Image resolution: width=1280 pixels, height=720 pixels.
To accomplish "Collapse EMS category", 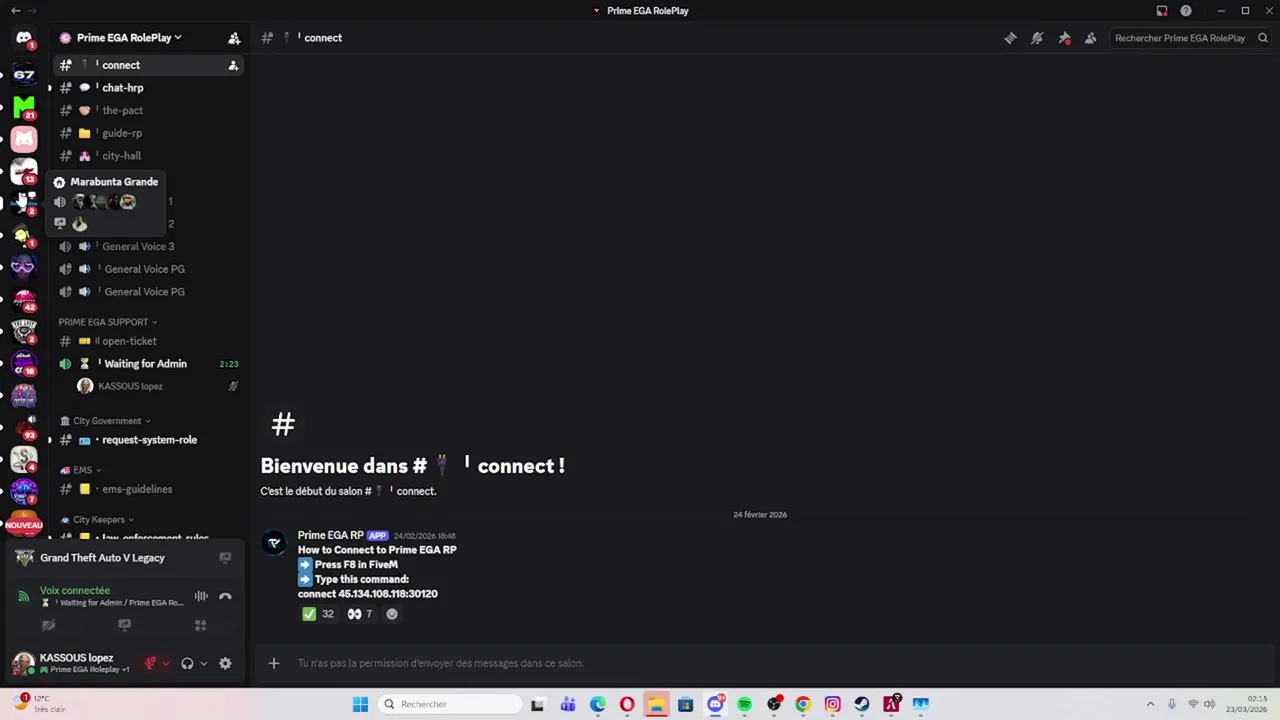I will point(81,470).
